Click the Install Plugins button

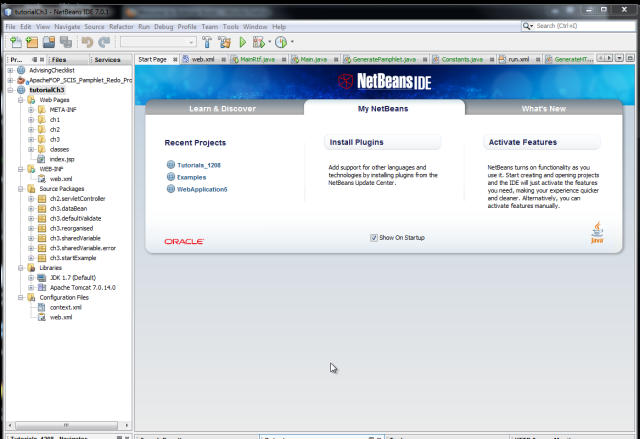(382, 142)
